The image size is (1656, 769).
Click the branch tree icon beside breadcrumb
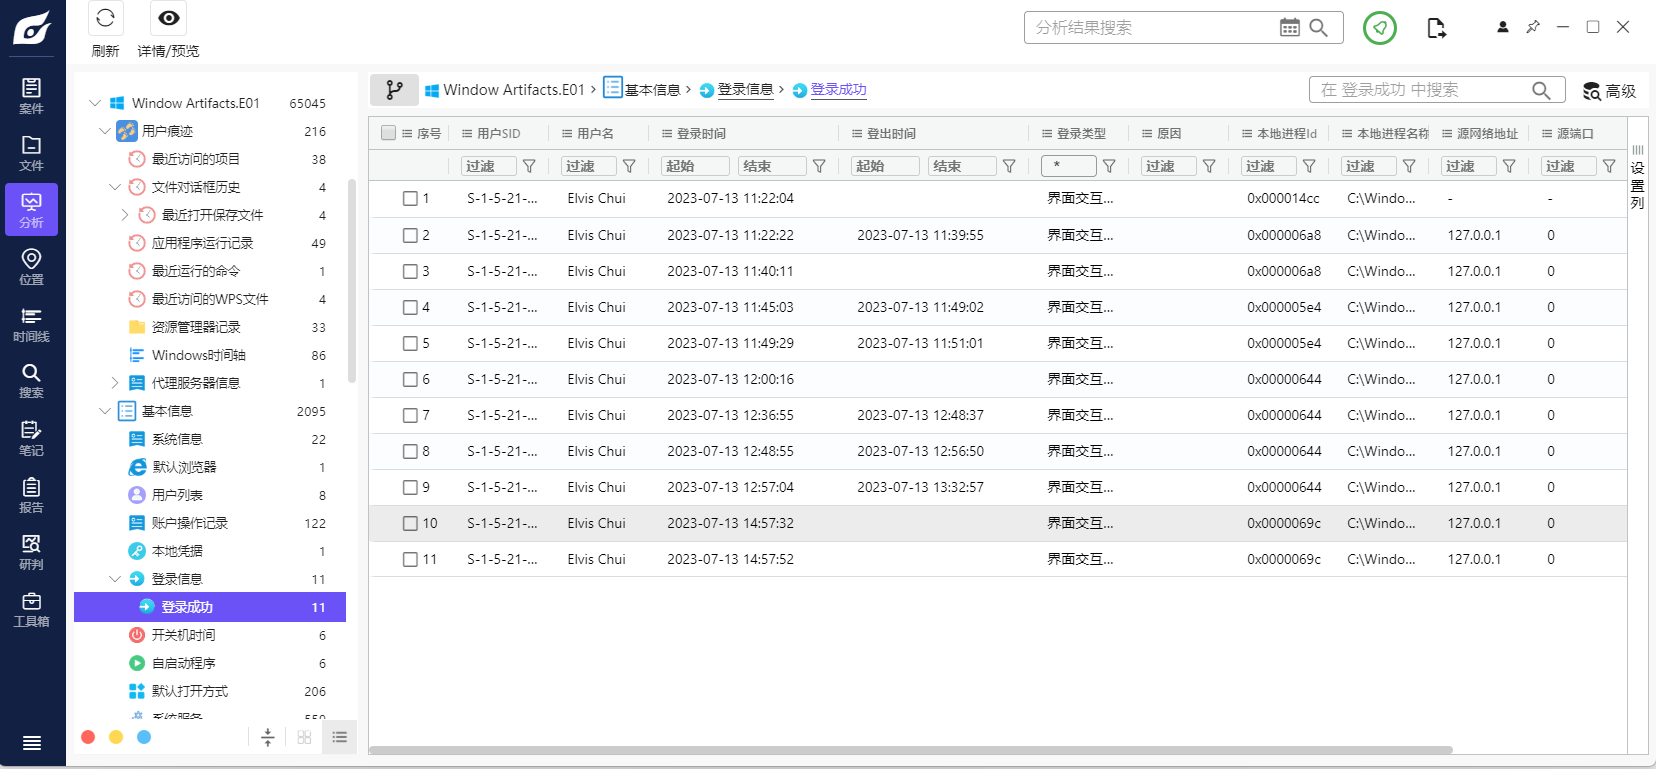[x=394, y=90]
